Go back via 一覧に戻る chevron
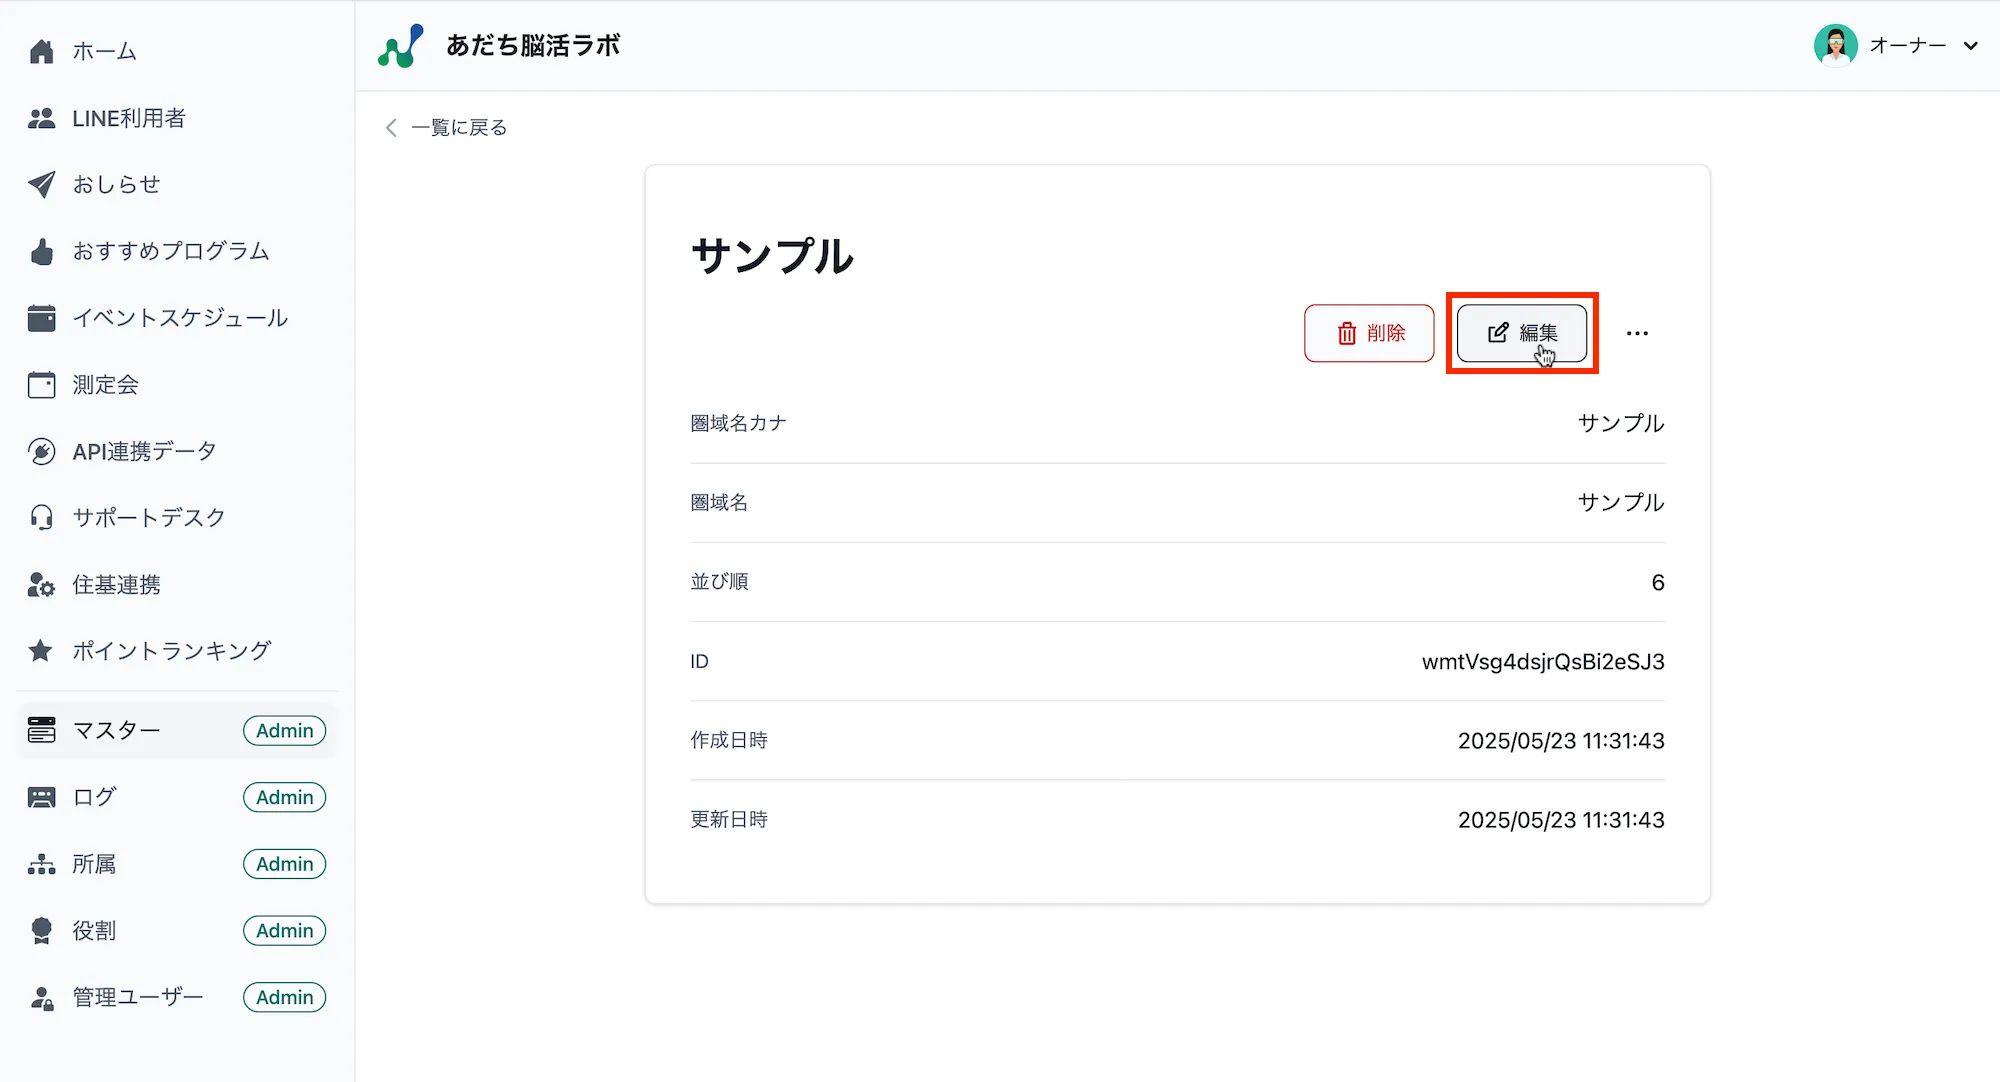Image resolution: width=2000 pixels, height=1082 pixels. coord(391,128)
